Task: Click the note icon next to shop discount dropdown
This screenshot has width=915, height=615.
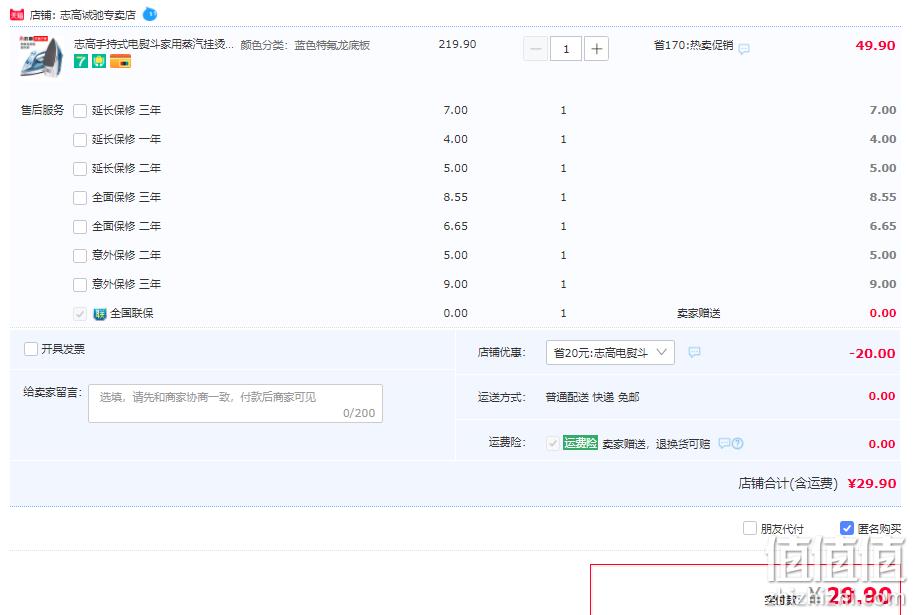Action: pos(694,352)
